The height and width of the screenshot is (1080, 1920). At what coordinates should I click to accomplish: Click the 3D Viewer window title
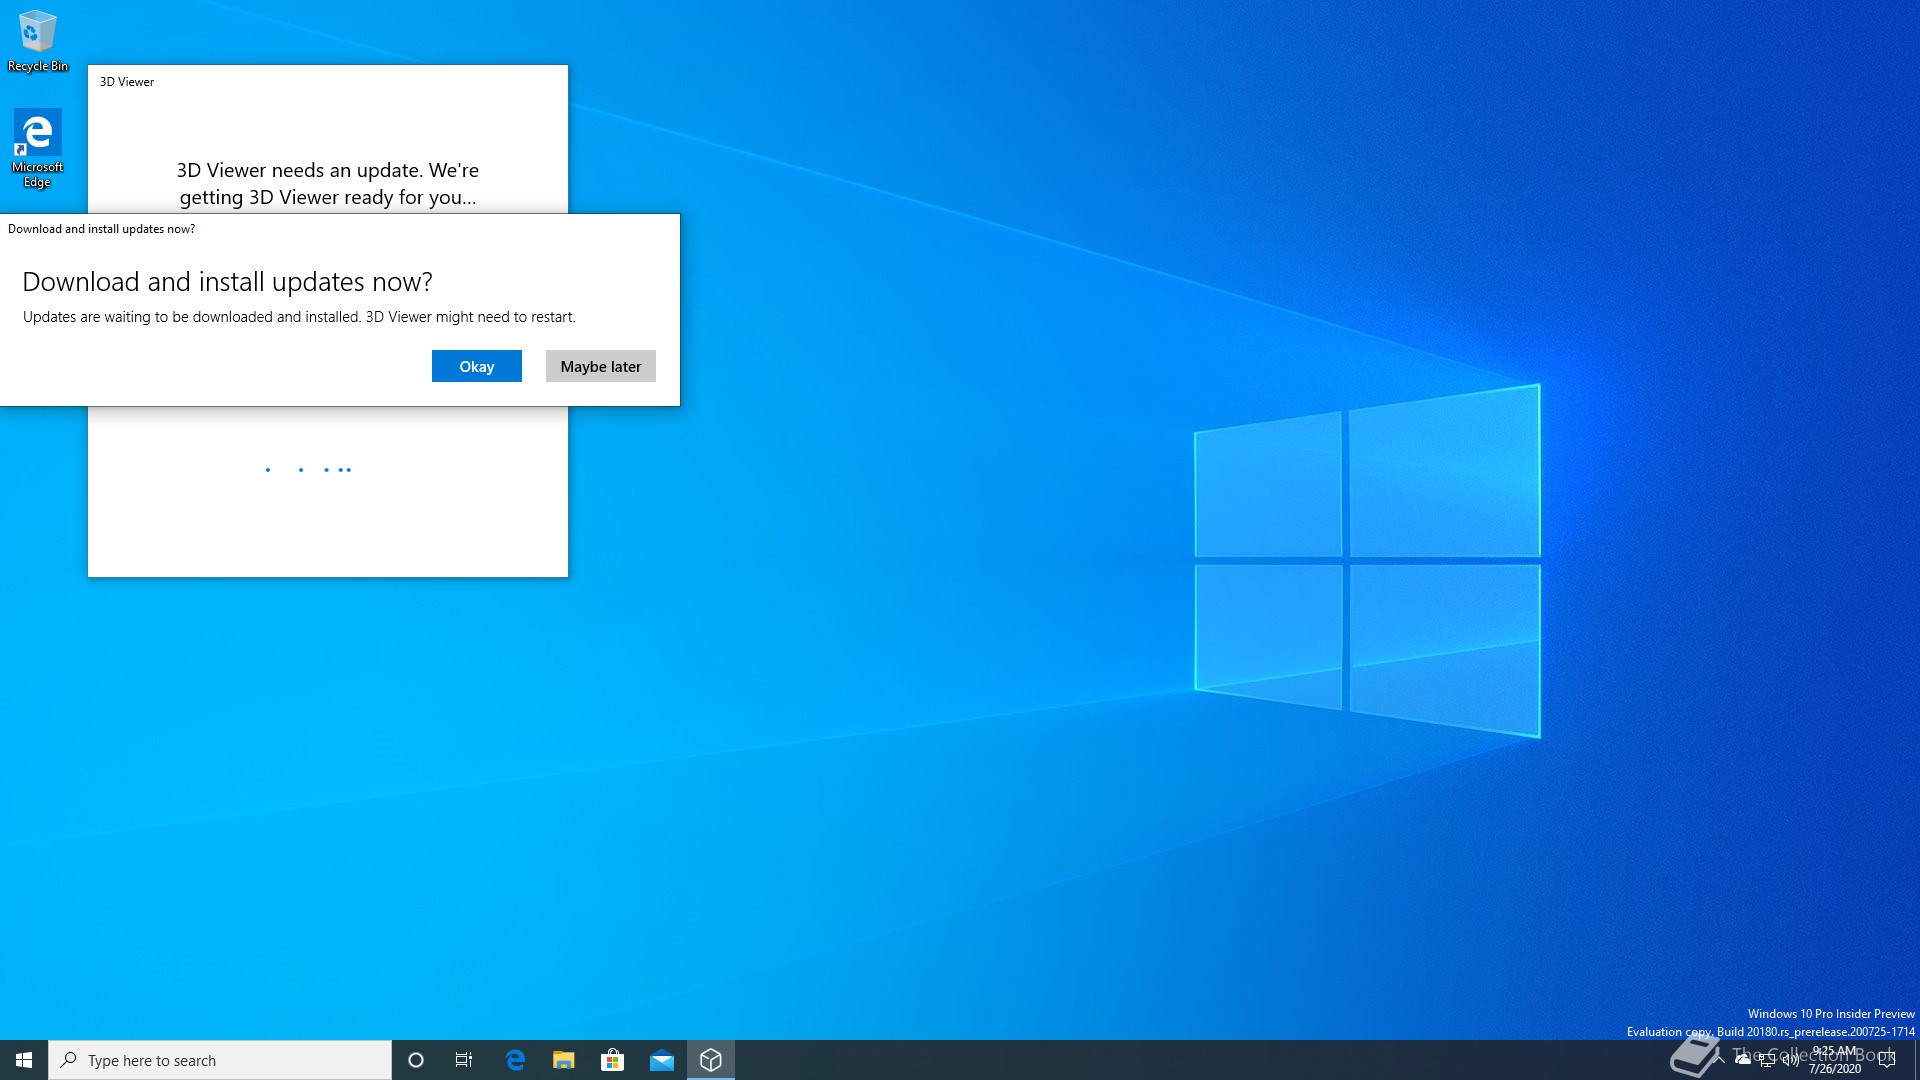127,82
